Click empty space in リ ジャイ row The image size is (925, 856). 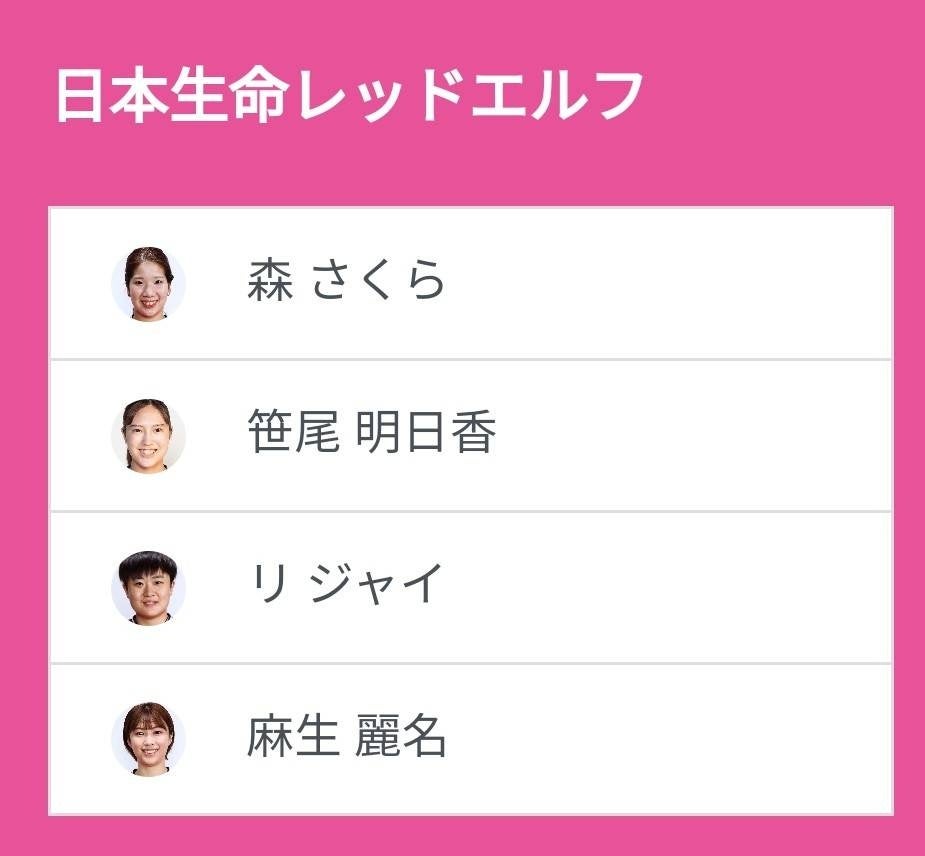[680, 588]
